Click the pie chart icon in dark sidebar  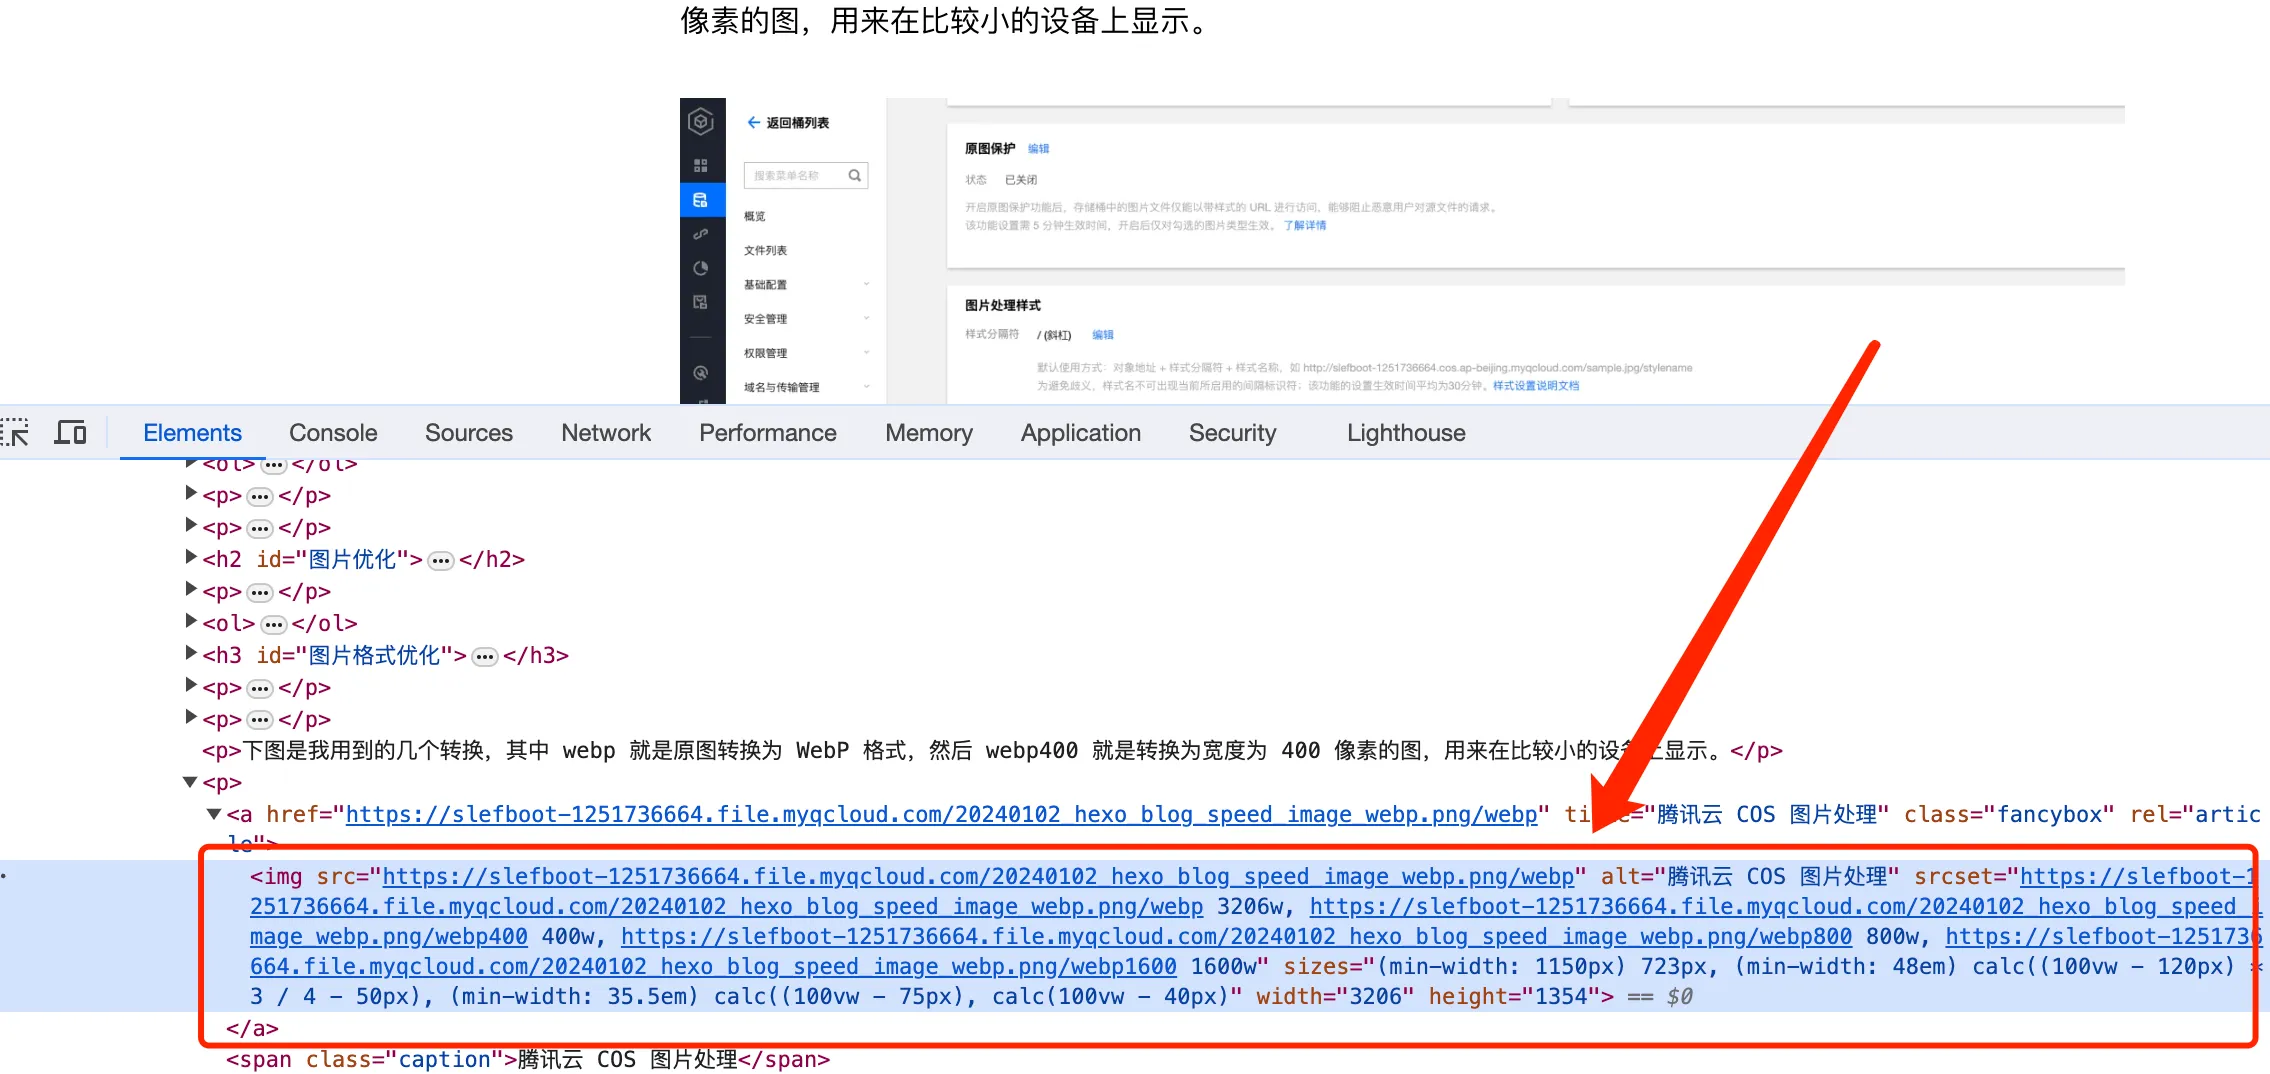[701, 268]
